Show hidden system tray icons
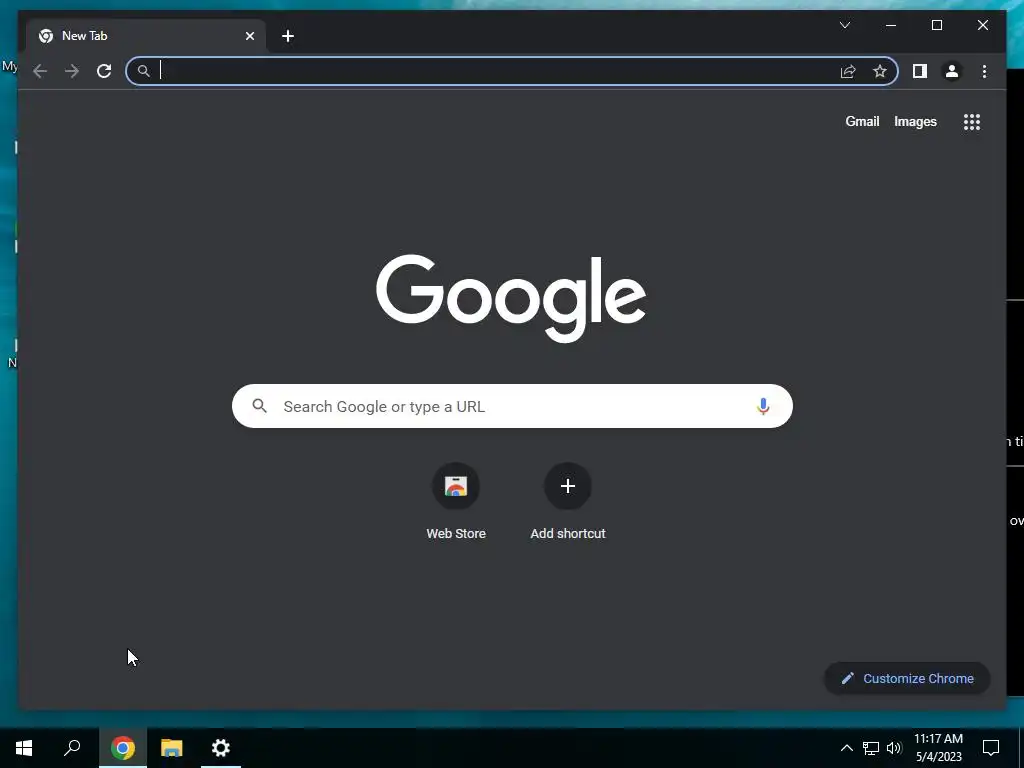This screenshot has width=1024, height=768. click(x=846, y=748)
